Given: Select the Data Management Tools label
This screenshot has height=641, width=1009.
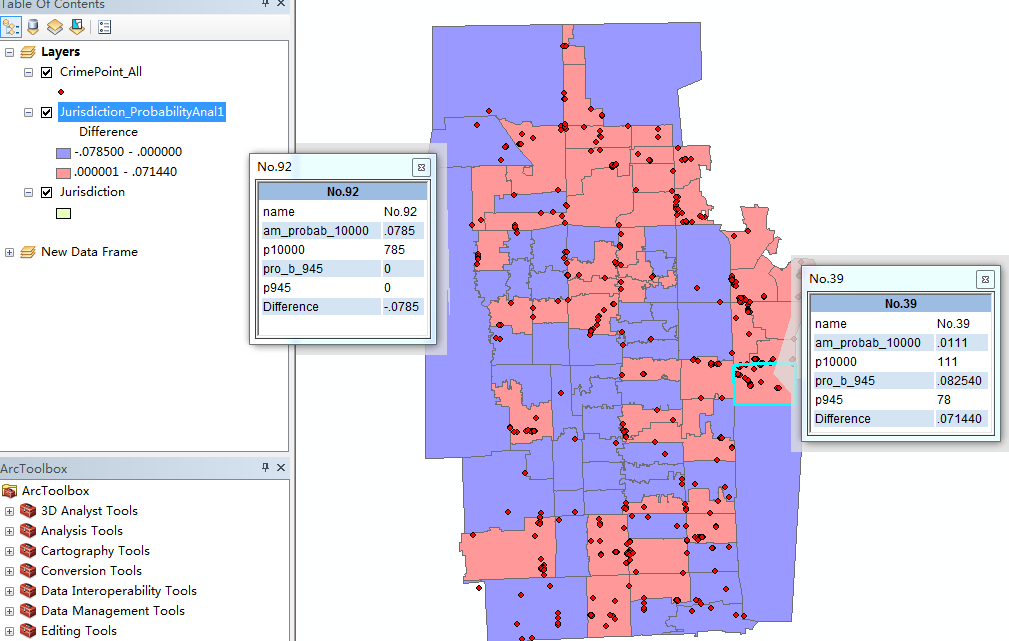Looking at the screenshot, I should coord(113,611).
